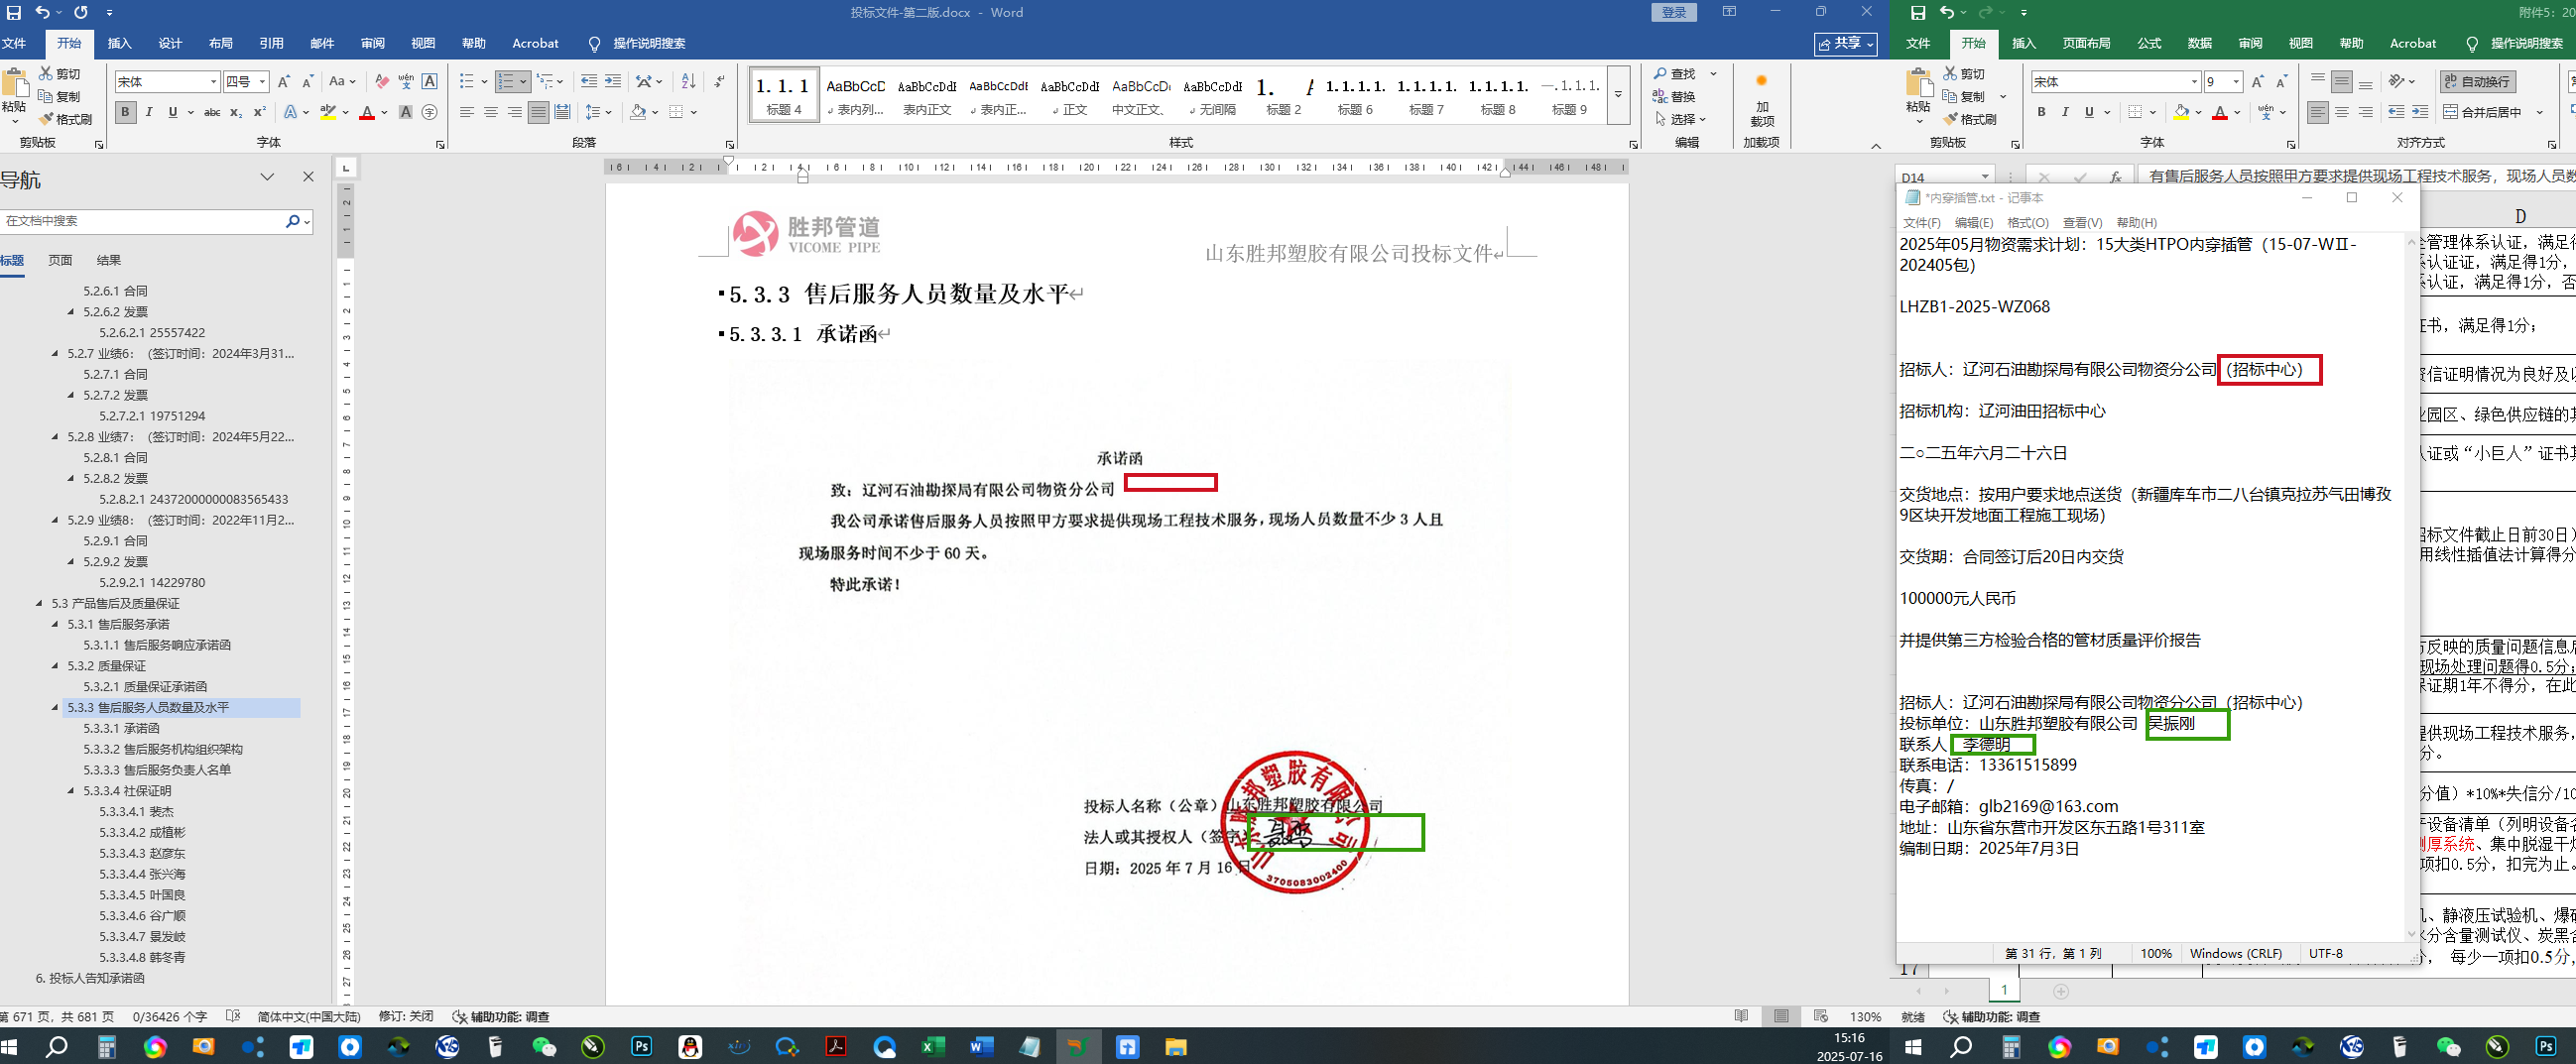Click the Word clear formatting eraser icon
This screenshot has width=2576, height=1064.
(382, 82)
